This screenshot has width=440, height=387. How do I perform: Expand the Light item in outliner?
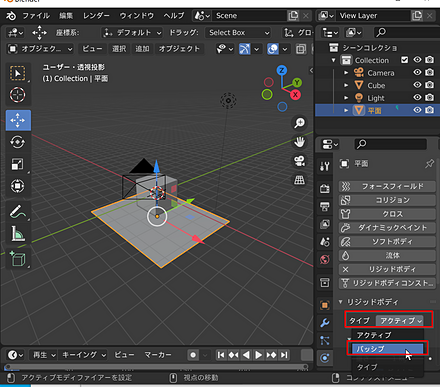pyautogui.click(x=346, y=98)
